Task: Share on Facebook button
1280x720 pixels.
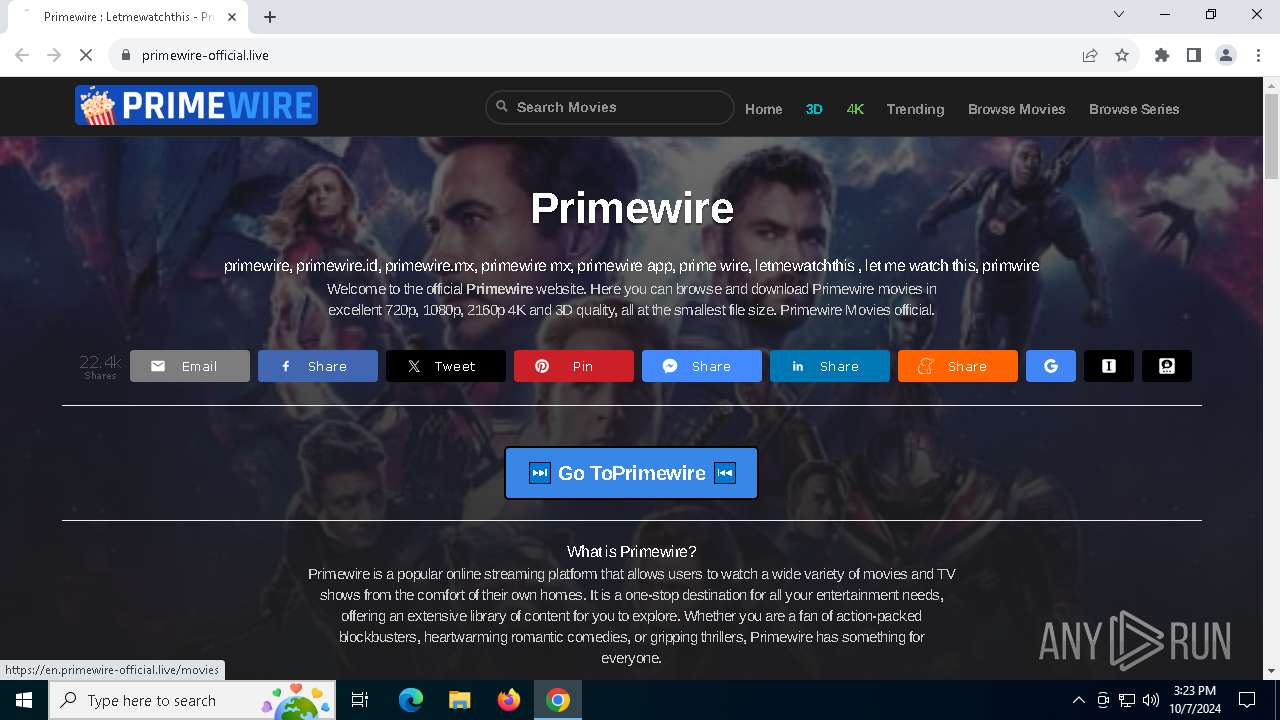Action: click(x=318, y=366)
